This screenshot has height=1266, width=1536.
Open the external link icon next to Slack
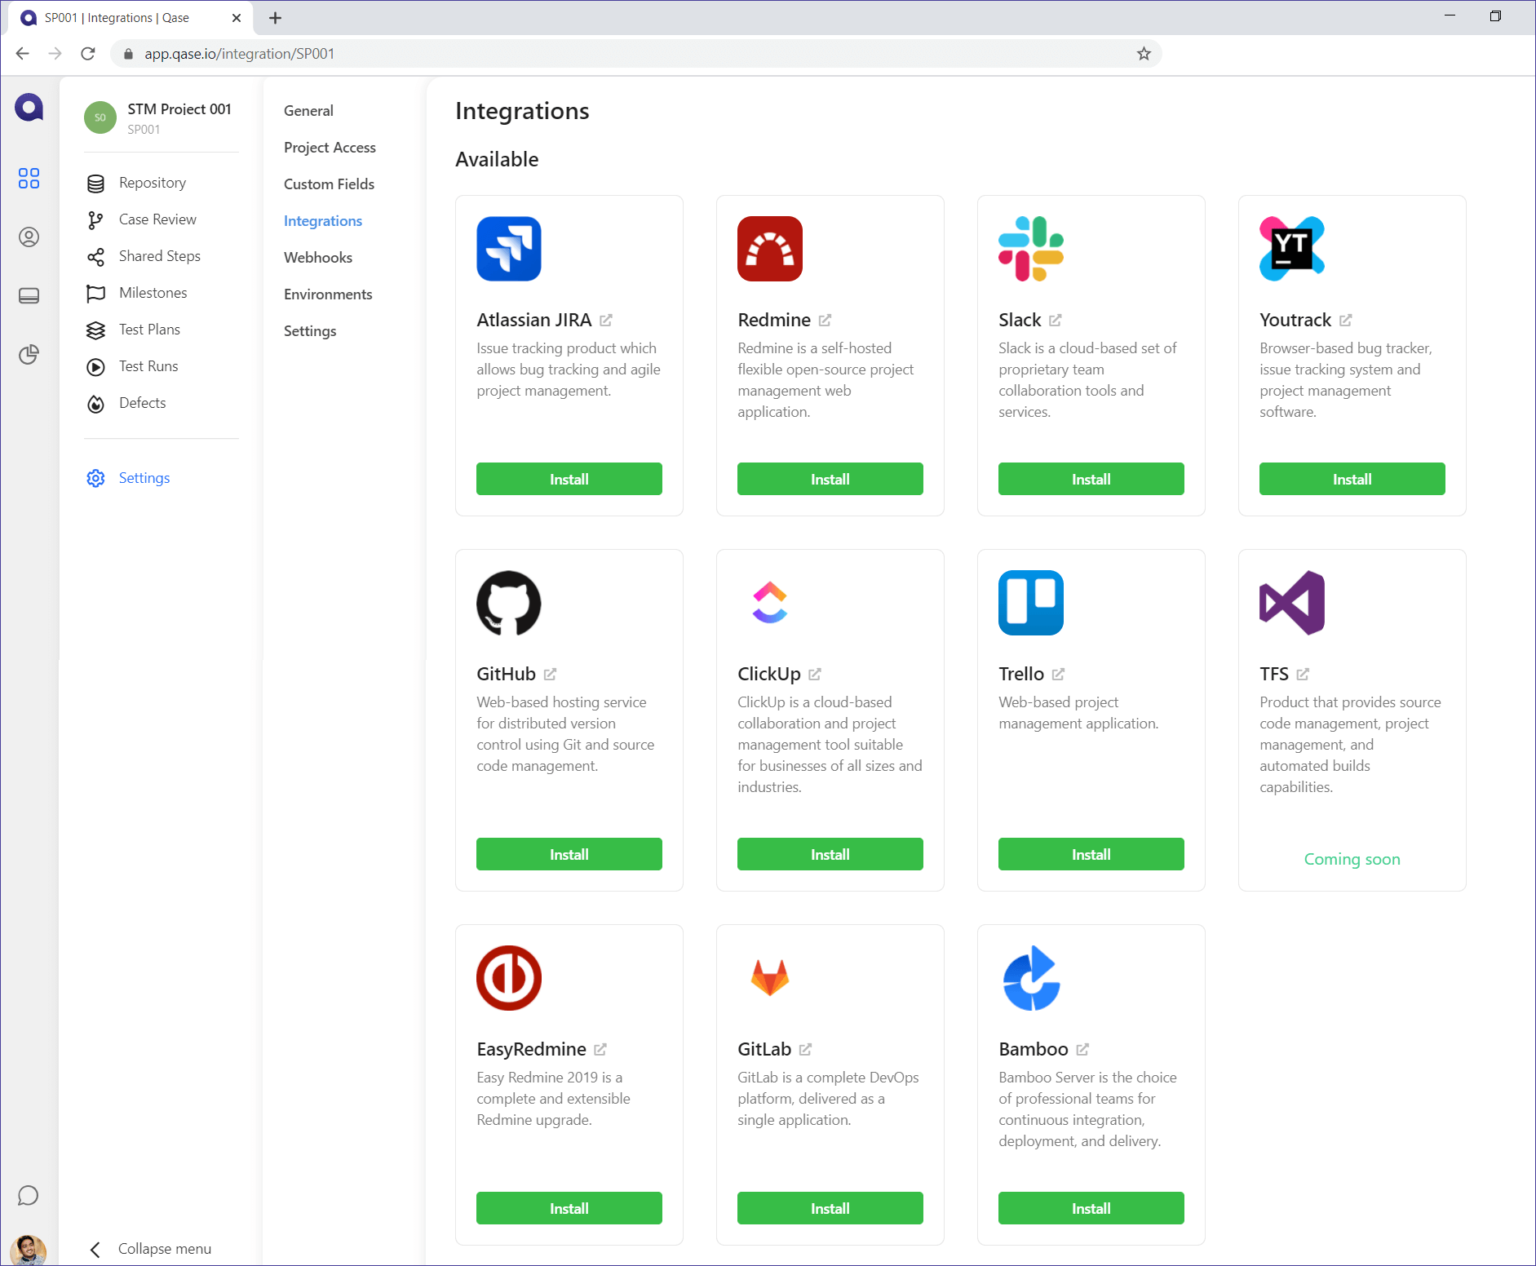pyautogui.click(x=1055, y=320)
